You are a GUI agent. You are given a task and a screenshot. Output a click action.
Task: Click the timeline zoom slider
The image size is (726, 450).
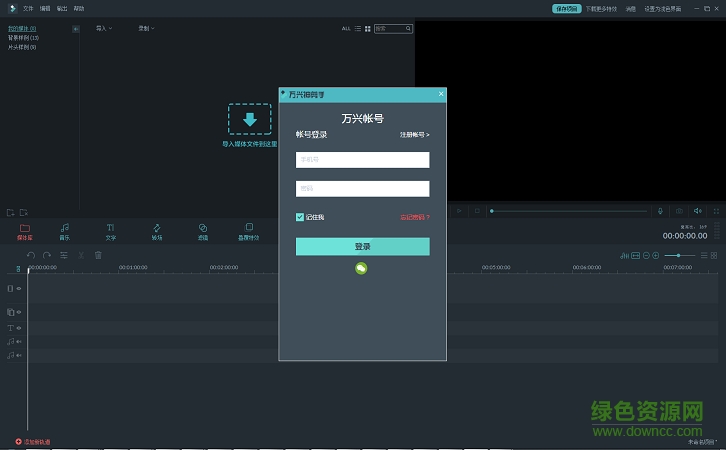[678, 256]
